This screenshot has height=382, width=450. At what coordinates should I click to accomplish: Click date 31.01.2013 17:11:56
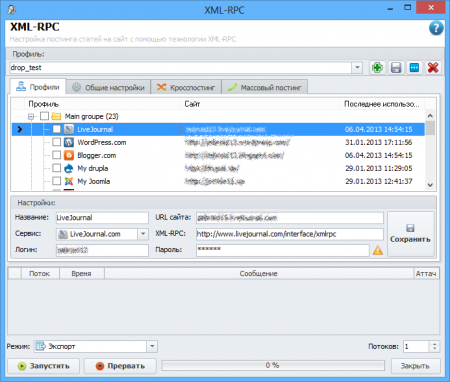[x=379, y=142]
